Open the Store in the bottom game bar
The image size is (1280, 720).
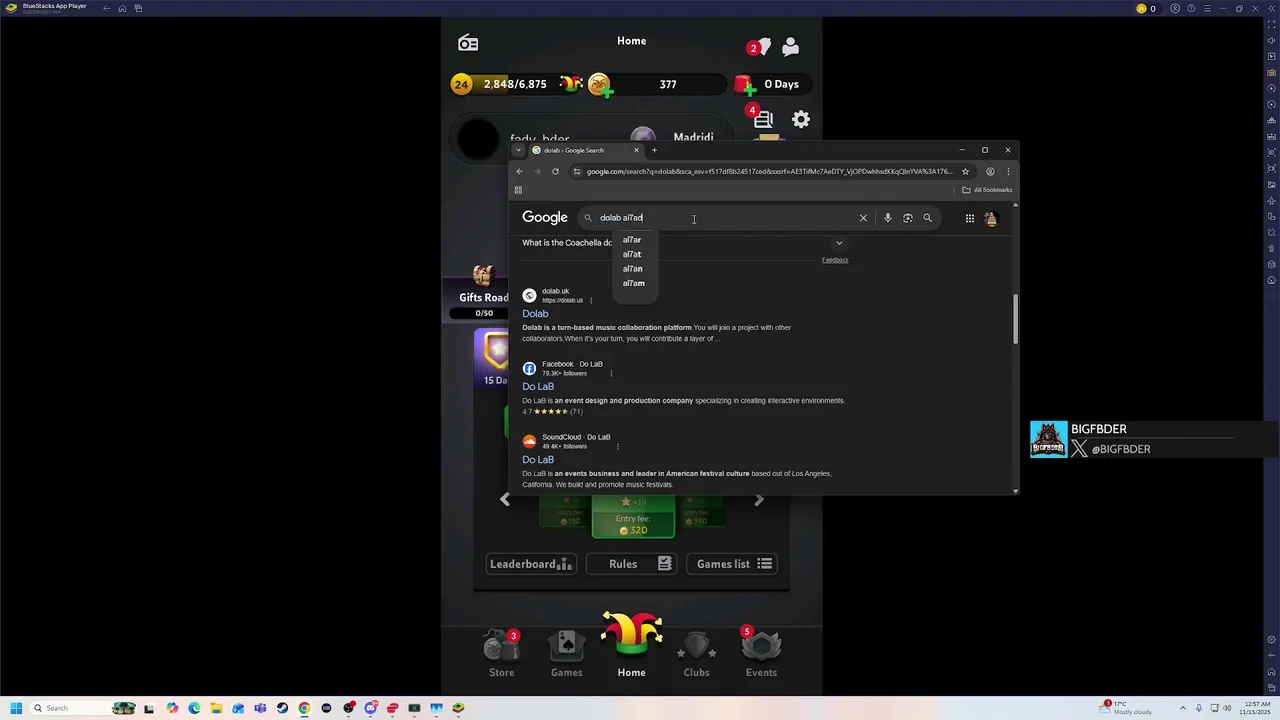[x=501, y=654]
